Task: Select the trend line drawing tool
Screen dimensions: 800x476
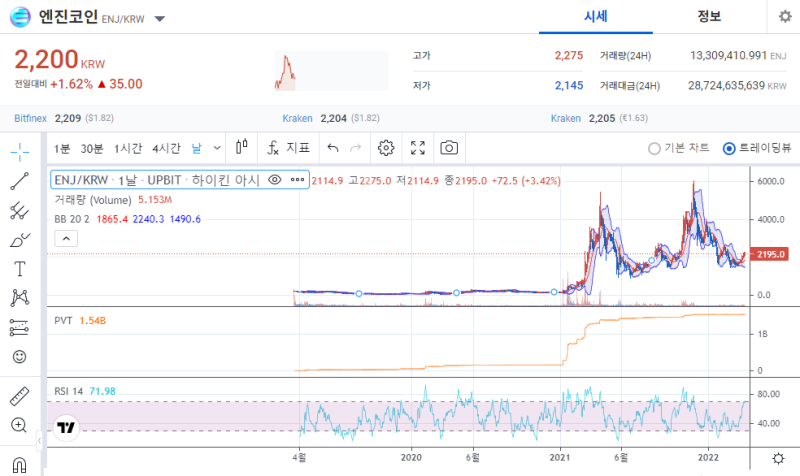Action: pos(19,181)
